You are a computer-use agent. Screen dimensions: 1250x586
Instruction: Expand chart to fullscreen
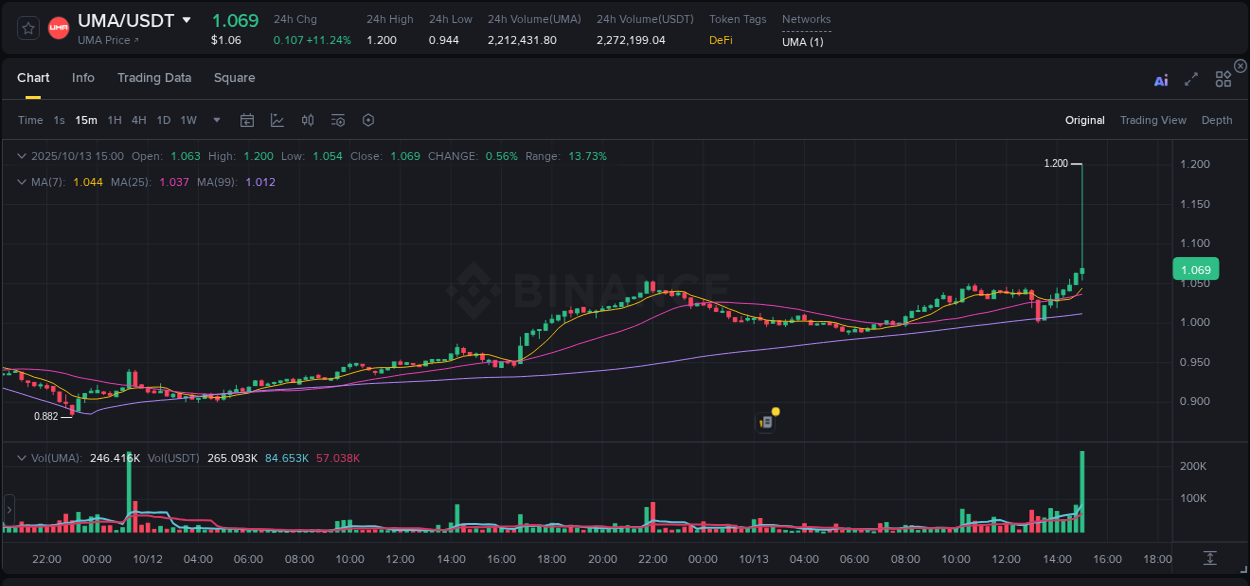[1191, 79]
